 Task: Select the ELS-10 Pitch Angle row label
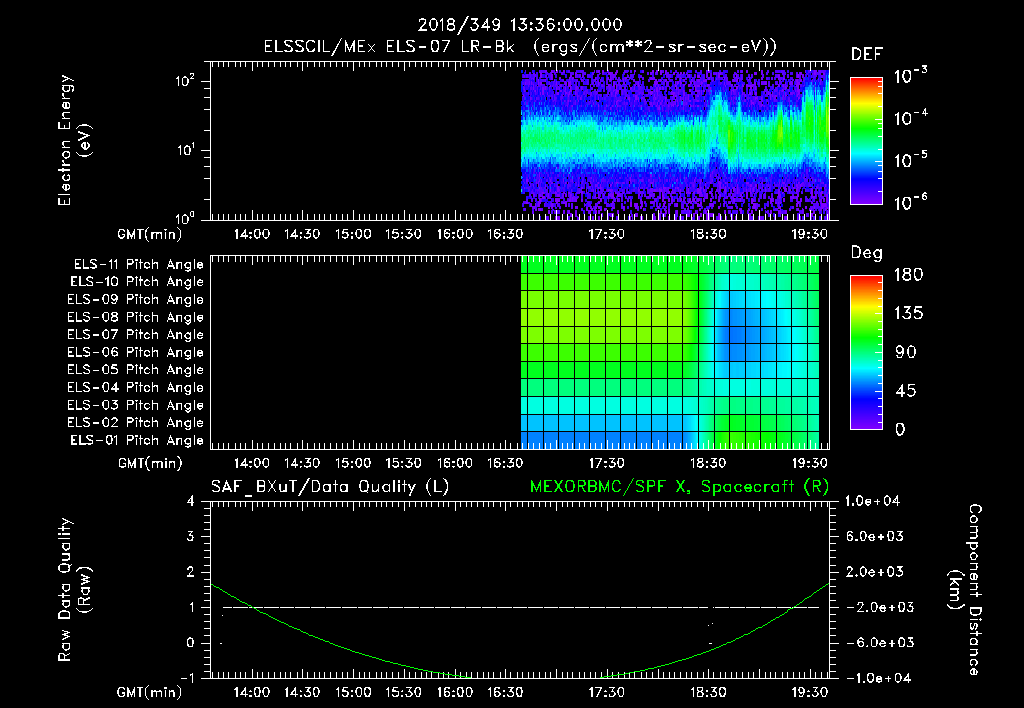pos(137,282)
